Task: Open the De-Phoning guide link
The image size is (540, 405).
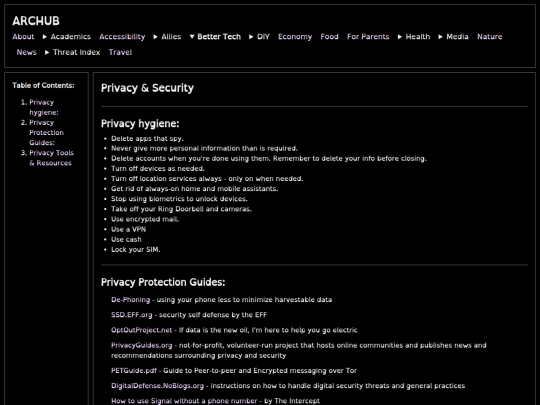Action: 131,300
